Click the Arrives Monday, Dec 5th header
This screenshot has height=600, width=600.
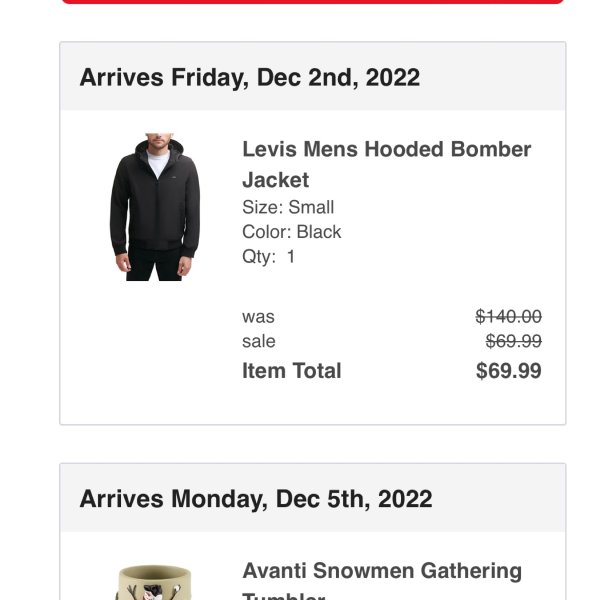coord(256,499)
